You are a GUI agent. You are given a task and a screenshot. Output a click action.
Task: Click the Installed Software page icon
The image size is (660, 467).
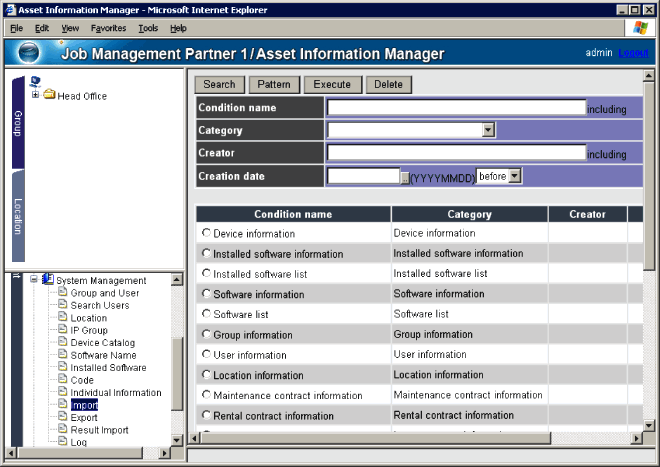tap(62, 368)
